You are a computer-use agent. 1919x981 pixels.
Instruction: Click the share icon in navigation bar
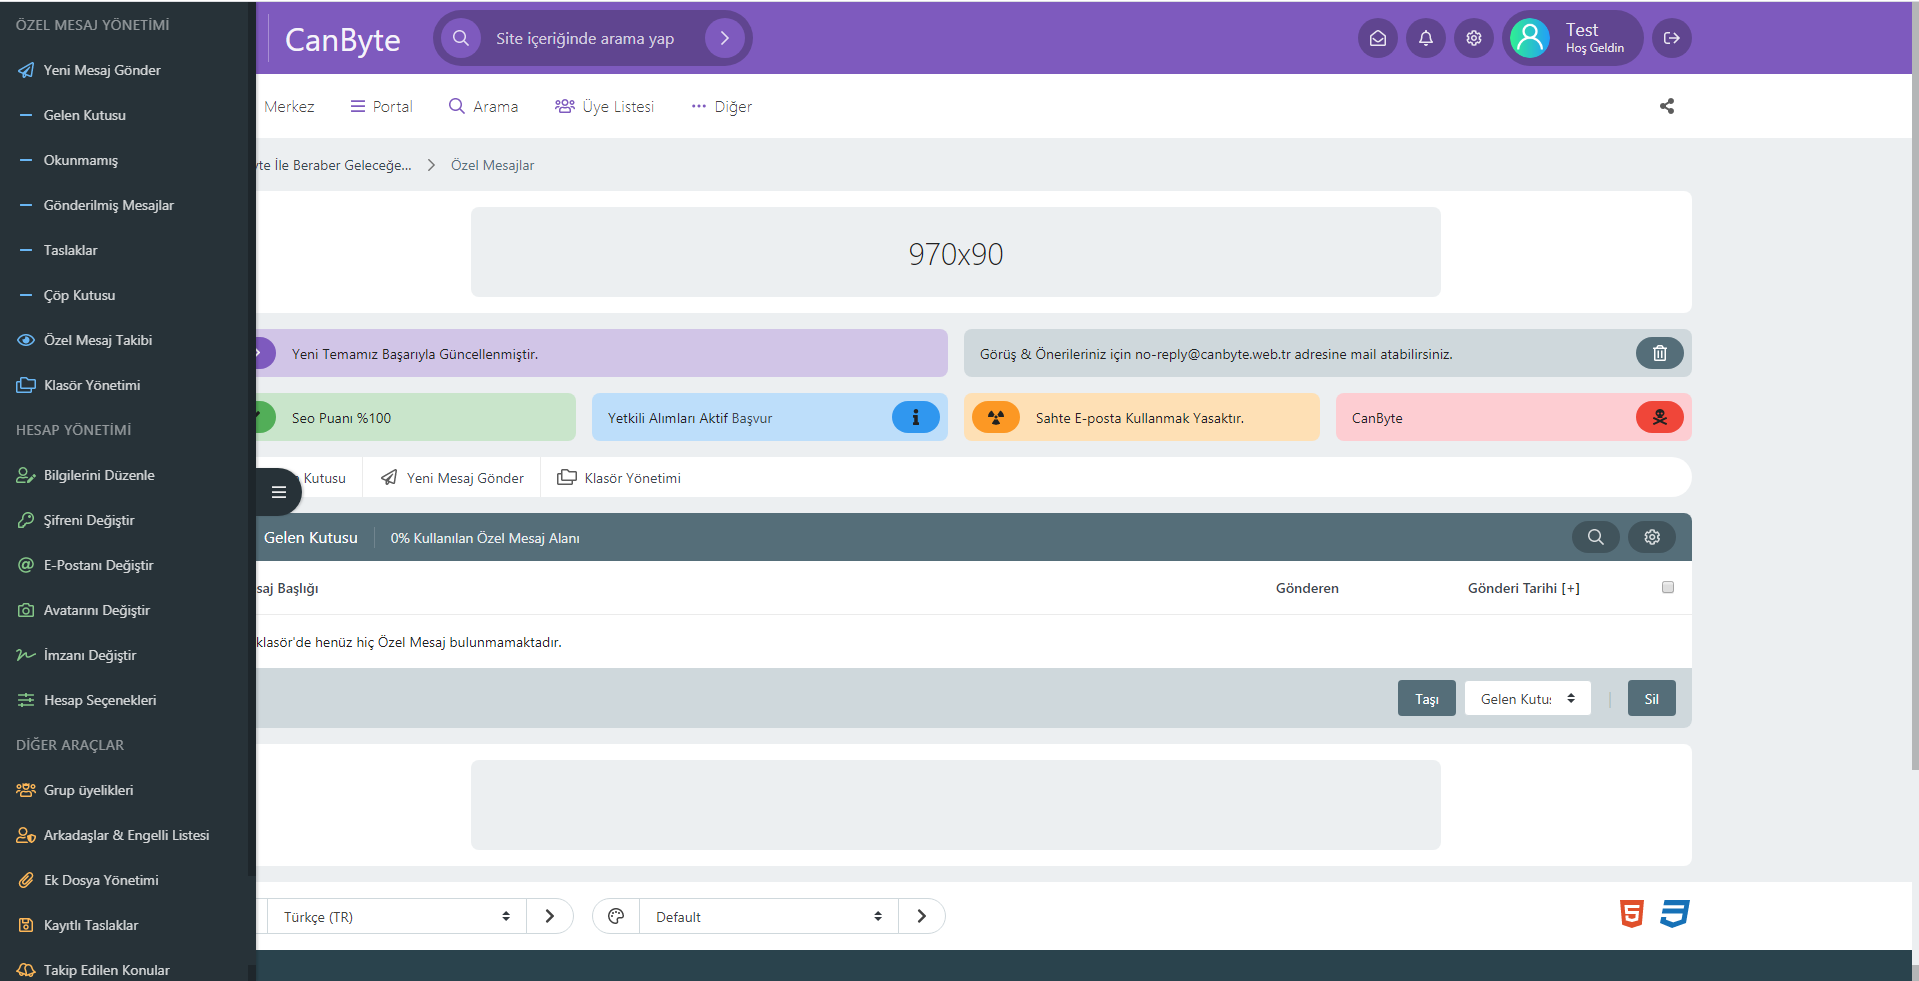click(x=1667, y=106)
